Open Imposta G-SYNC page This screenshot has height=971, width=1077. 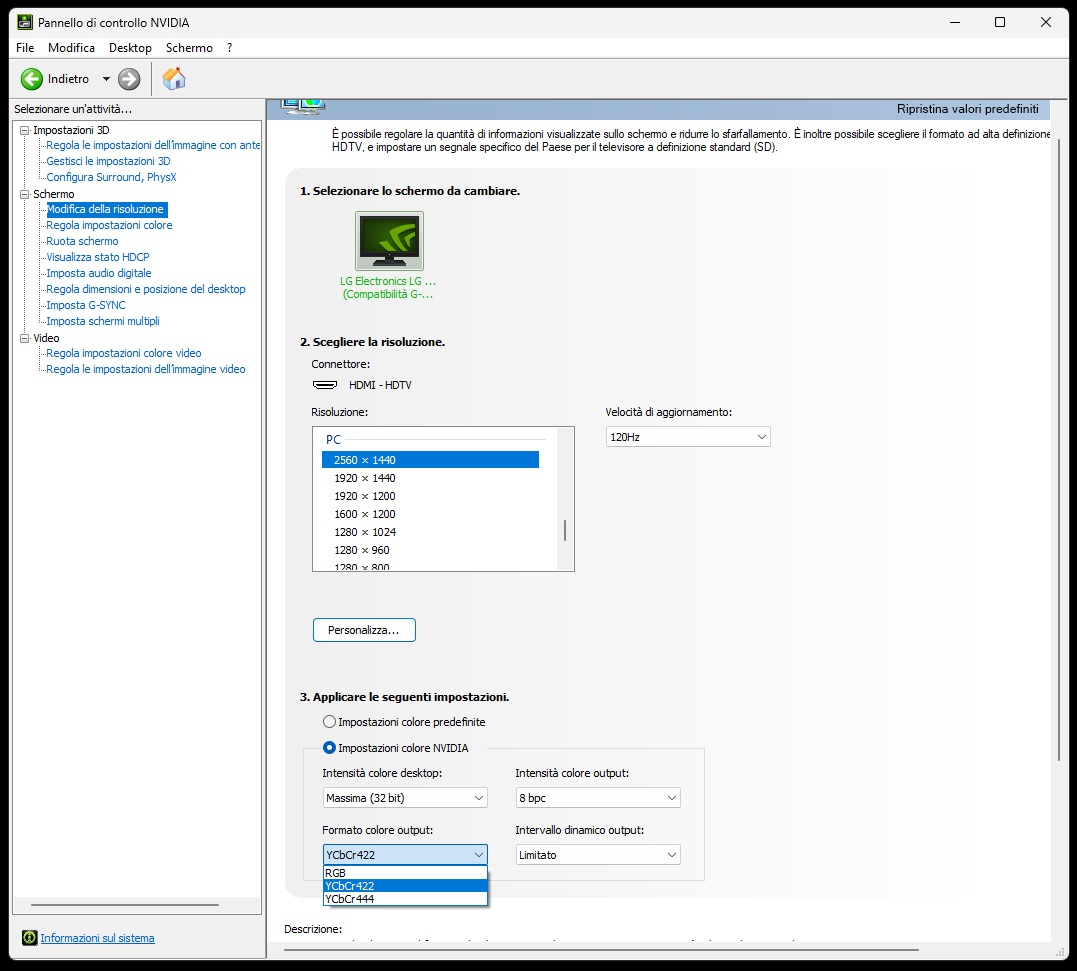[x=86, y=305]
